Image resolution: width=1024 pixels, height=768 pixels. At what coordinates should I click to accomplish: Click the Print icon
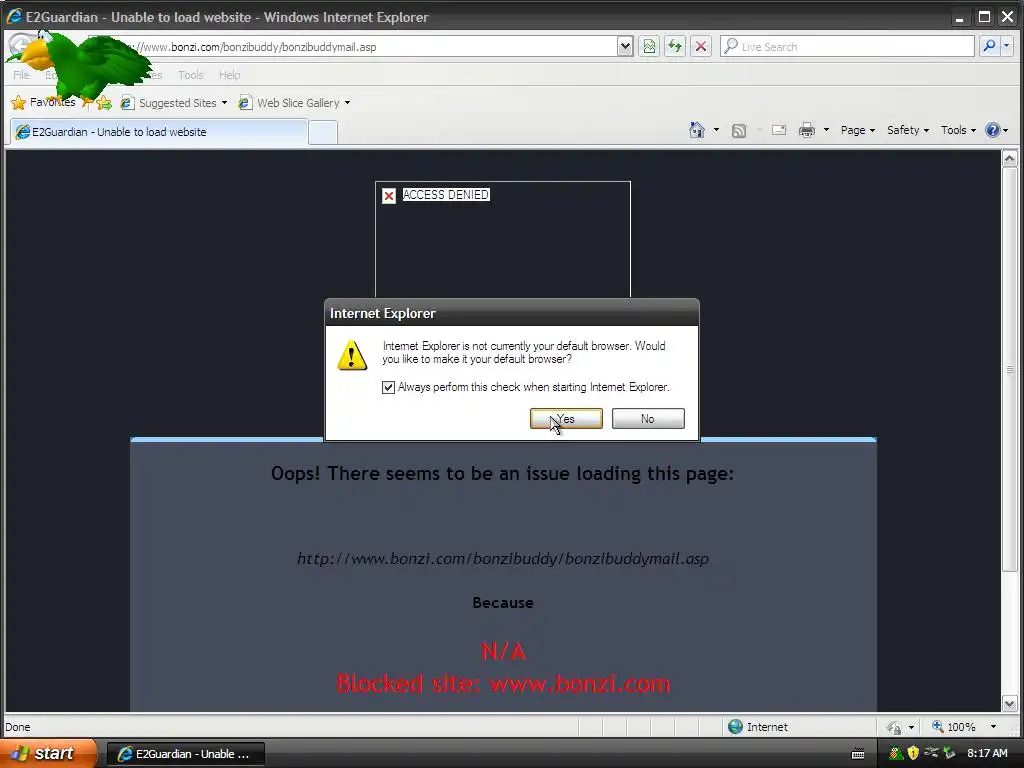[x=807, y=130]
